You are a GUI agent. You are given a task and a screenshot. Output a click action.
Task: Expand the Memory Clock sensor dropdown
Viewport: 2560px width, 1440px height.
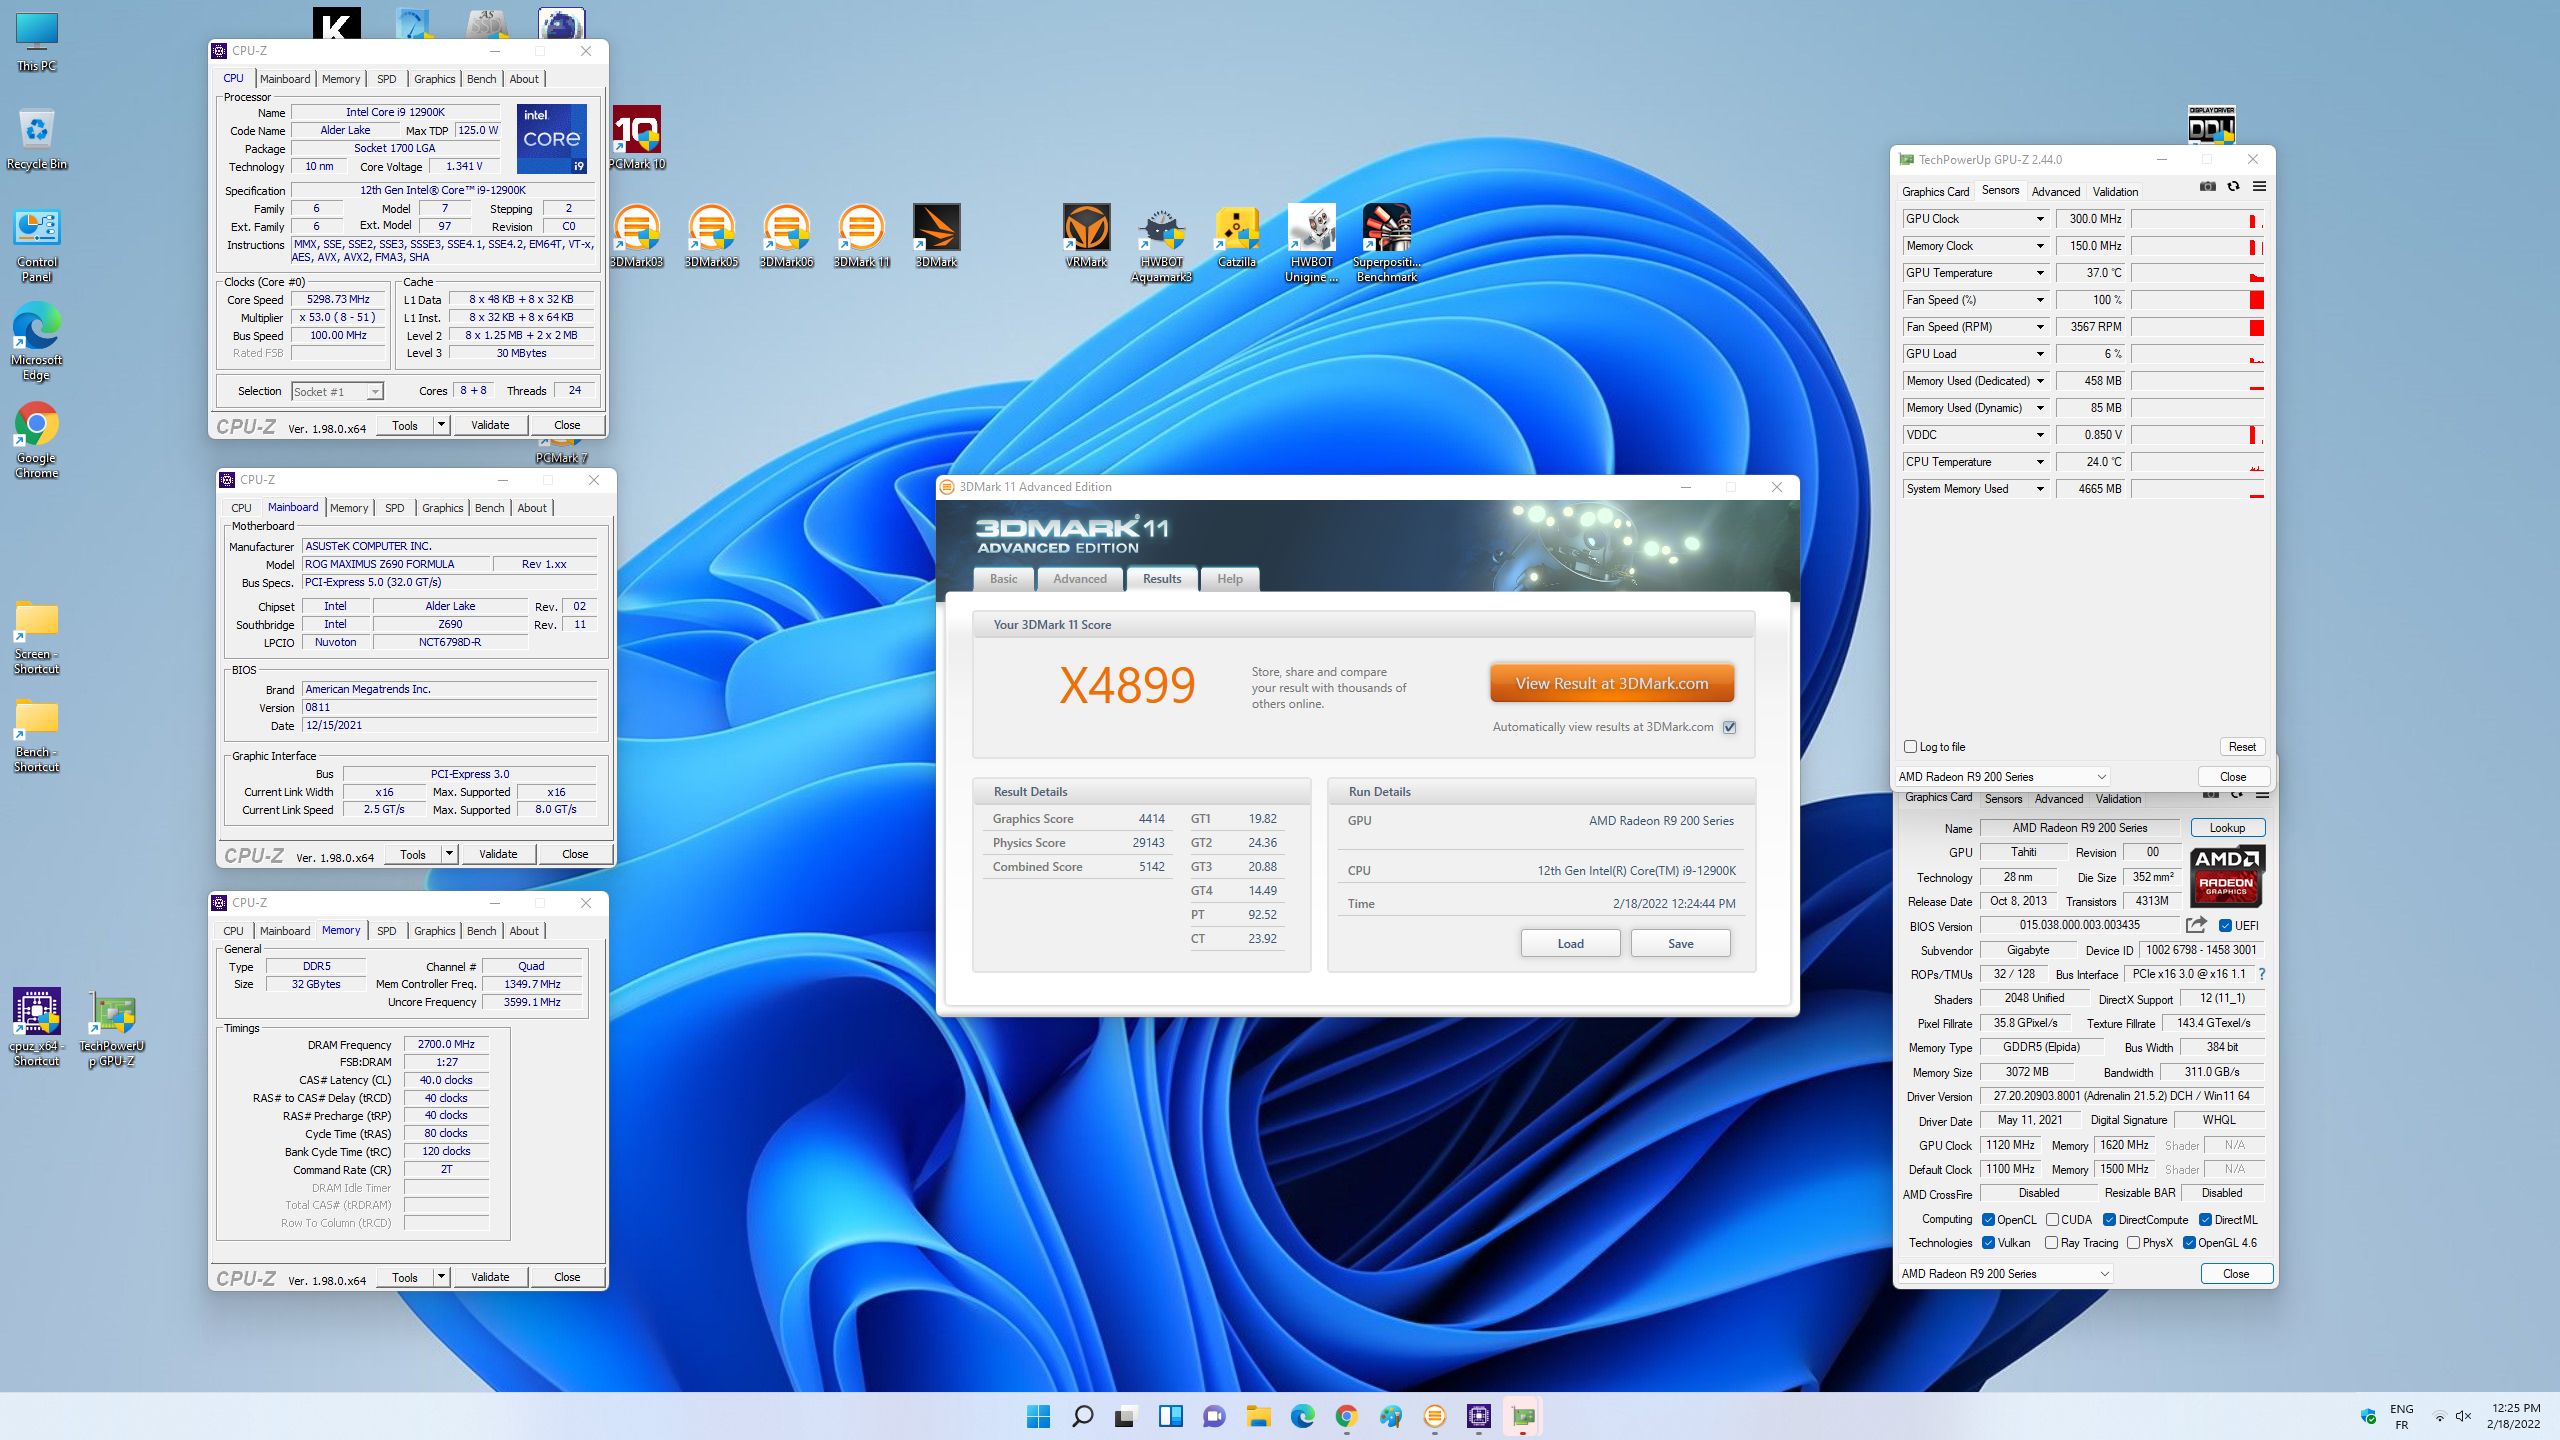(x=2040, y=246)
